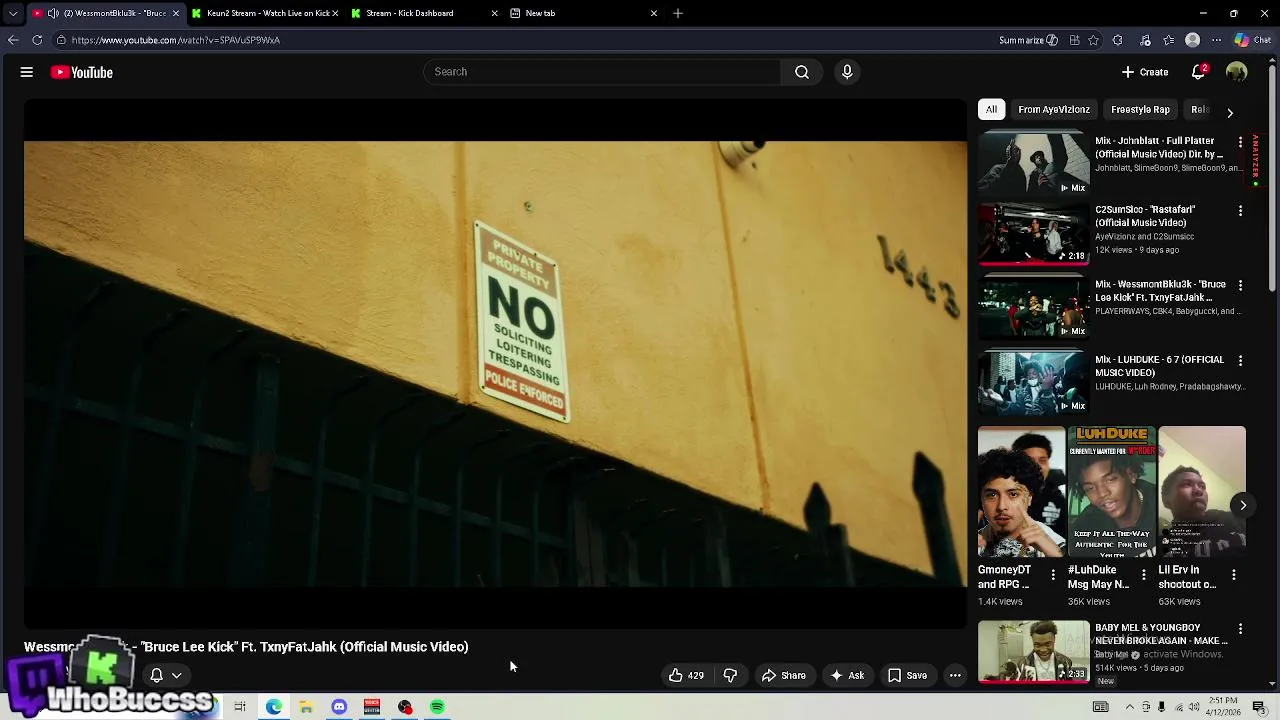Open Spotify from the taskbar
The height and width of the screenshot is (720, 1280).
437,707
